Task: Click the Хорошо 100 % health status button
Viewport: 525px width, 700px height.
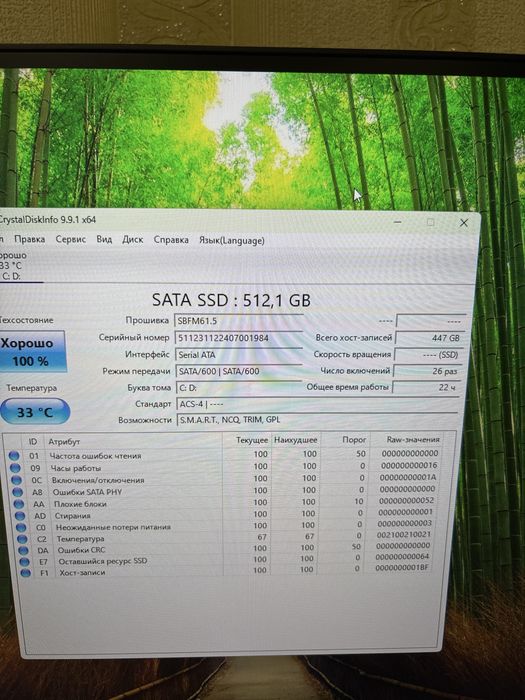Action: point(33,352)
